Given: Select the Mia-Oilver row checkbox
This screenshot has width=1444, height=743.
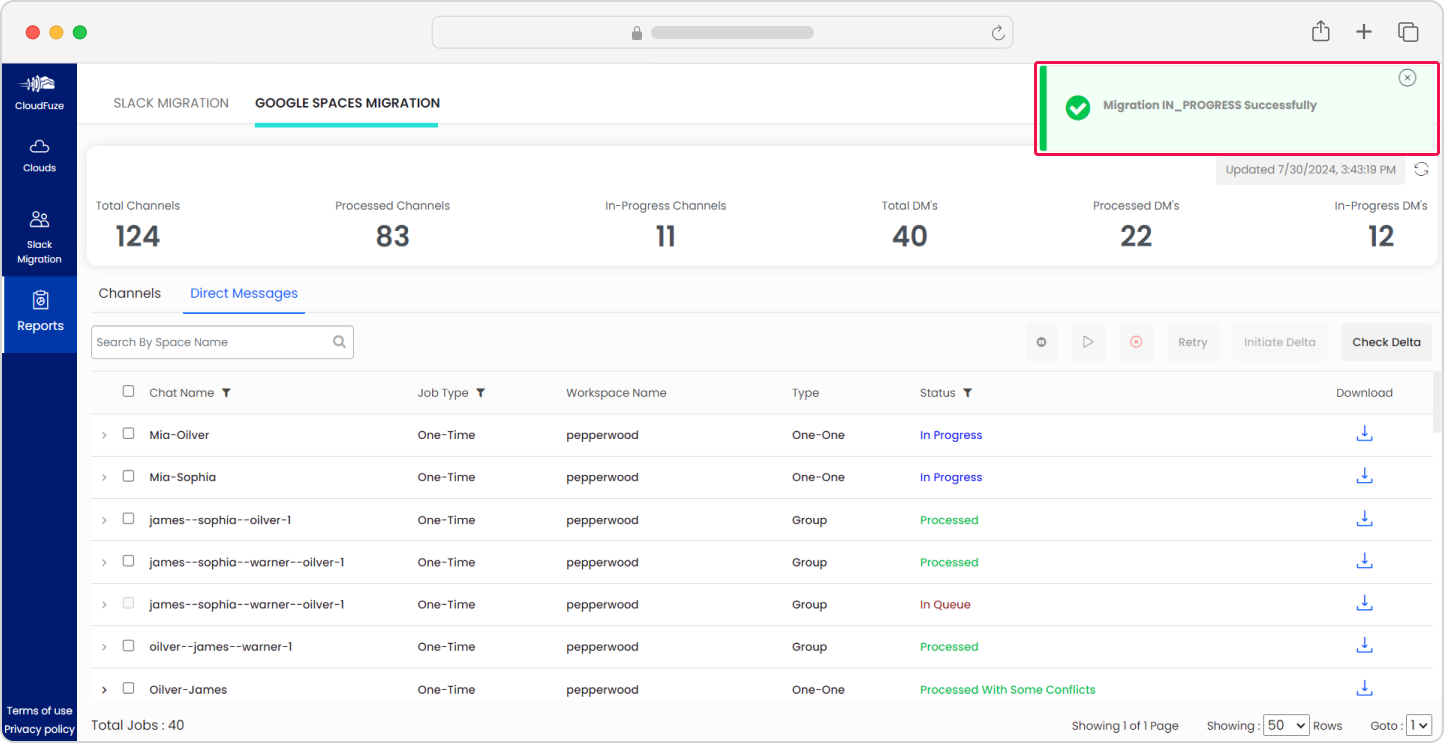Looking at the screenshot, I should pyautogui.click(x=128, y=434).
